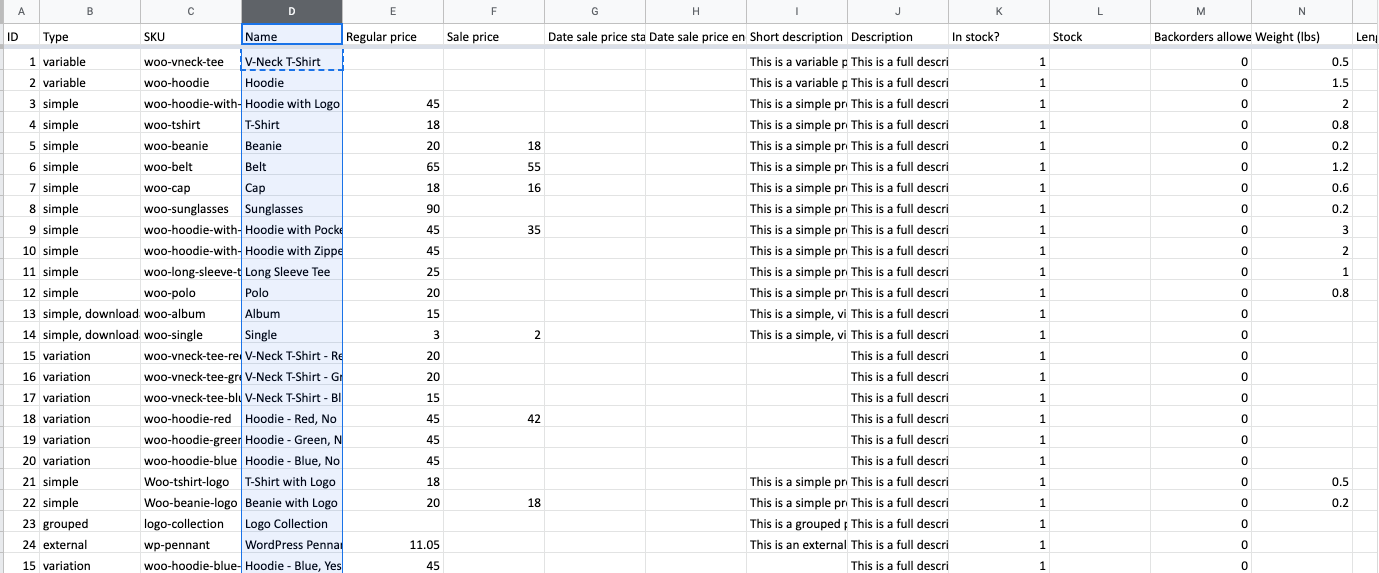Select the 'Logo Collection' name cell
Image resolution: width=1379 pixels, height=573 pixels.
click(291, 524)
